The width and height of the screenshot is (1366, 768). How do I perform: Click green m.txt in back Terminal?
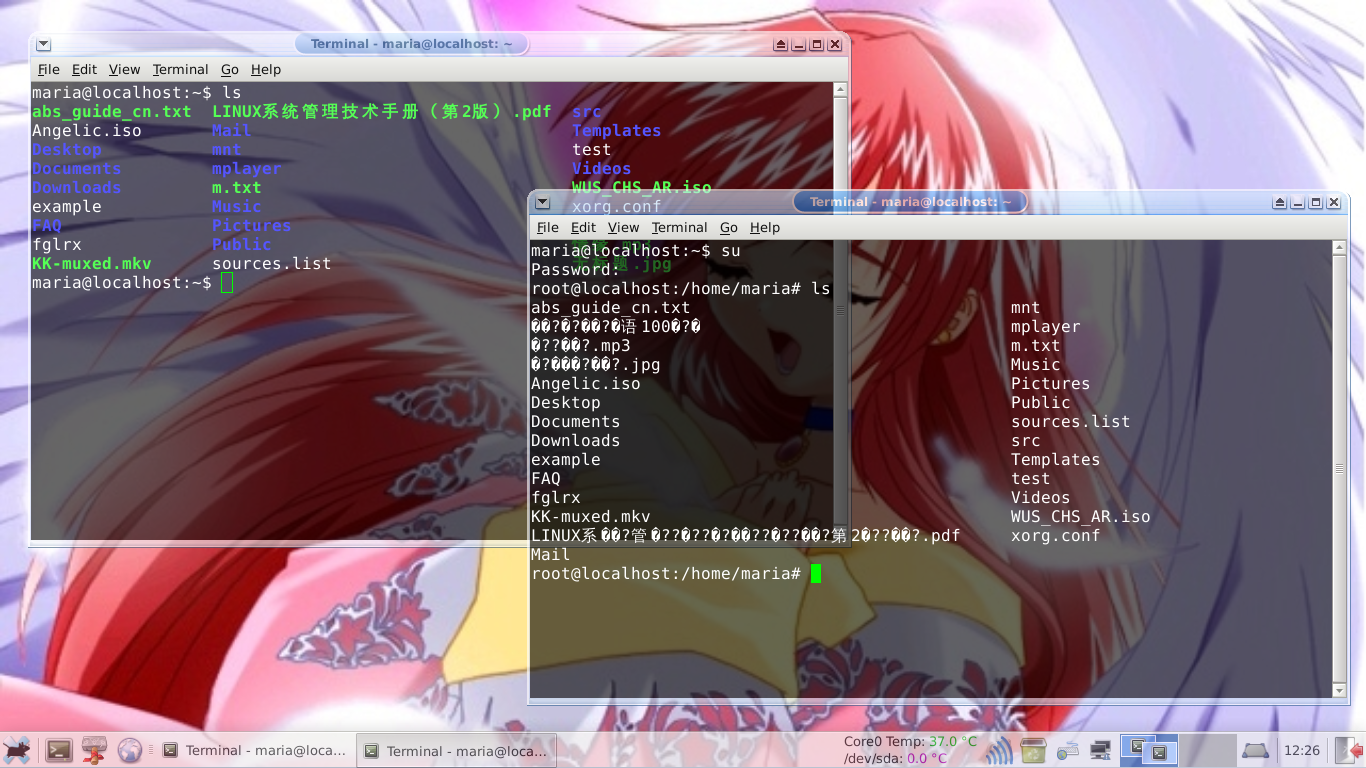coord(236,188)
